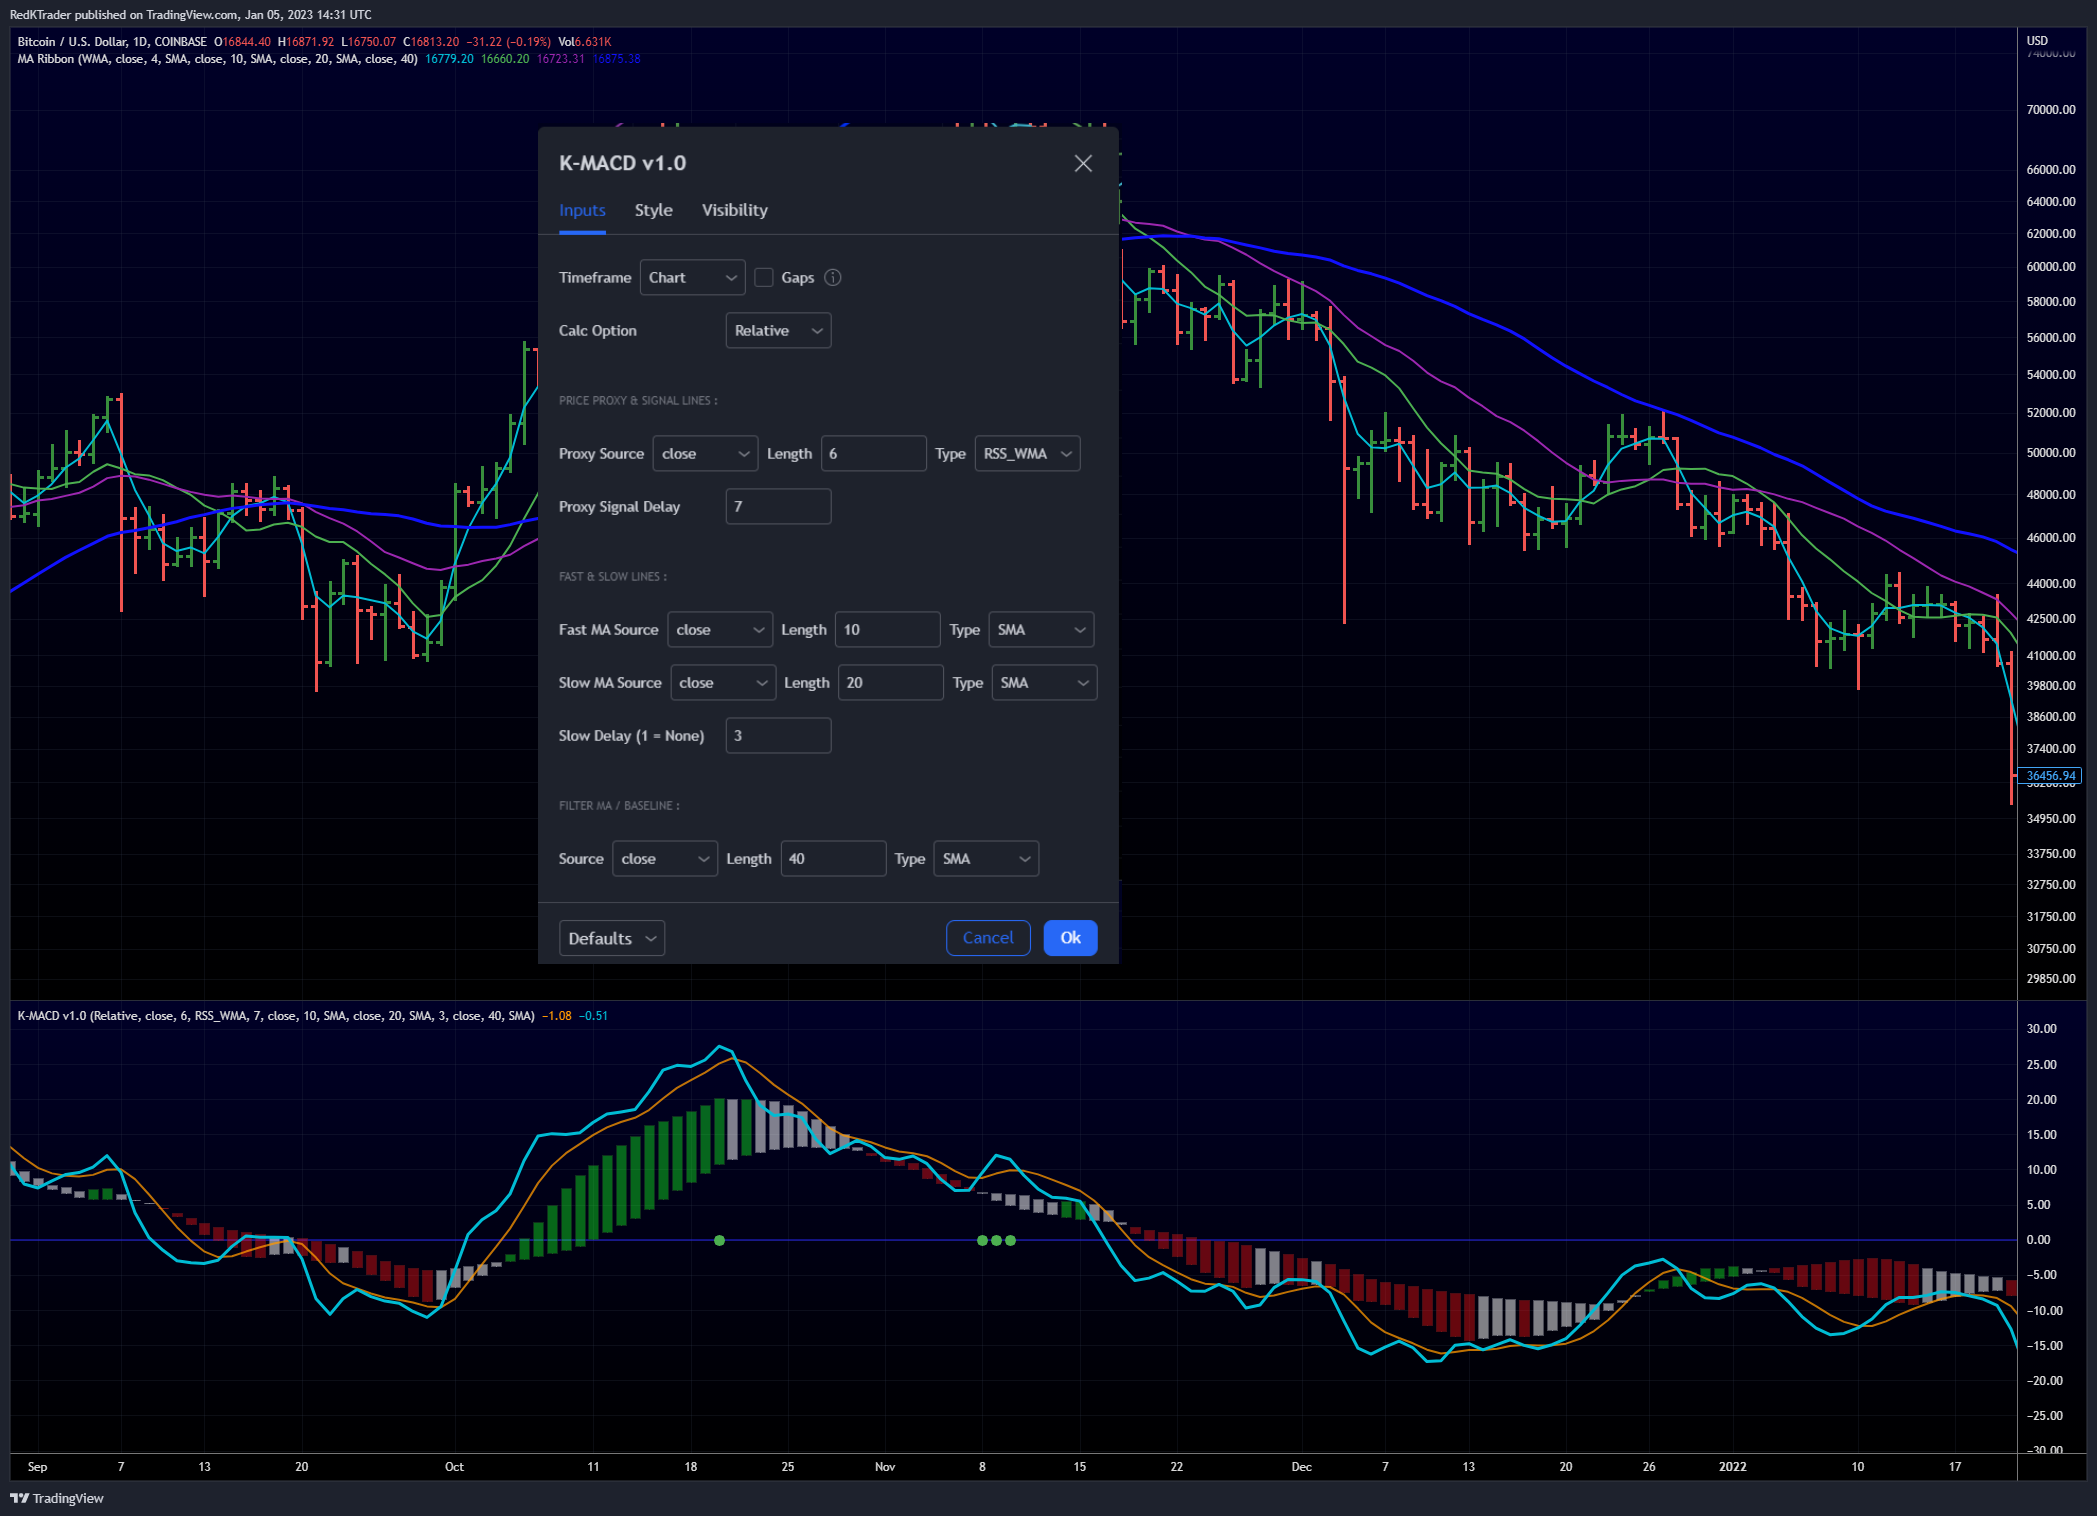2097x1516 pixels.
Task: Click the K-MACD value -1.08 in legend
Action: (x=557, y=1015)
